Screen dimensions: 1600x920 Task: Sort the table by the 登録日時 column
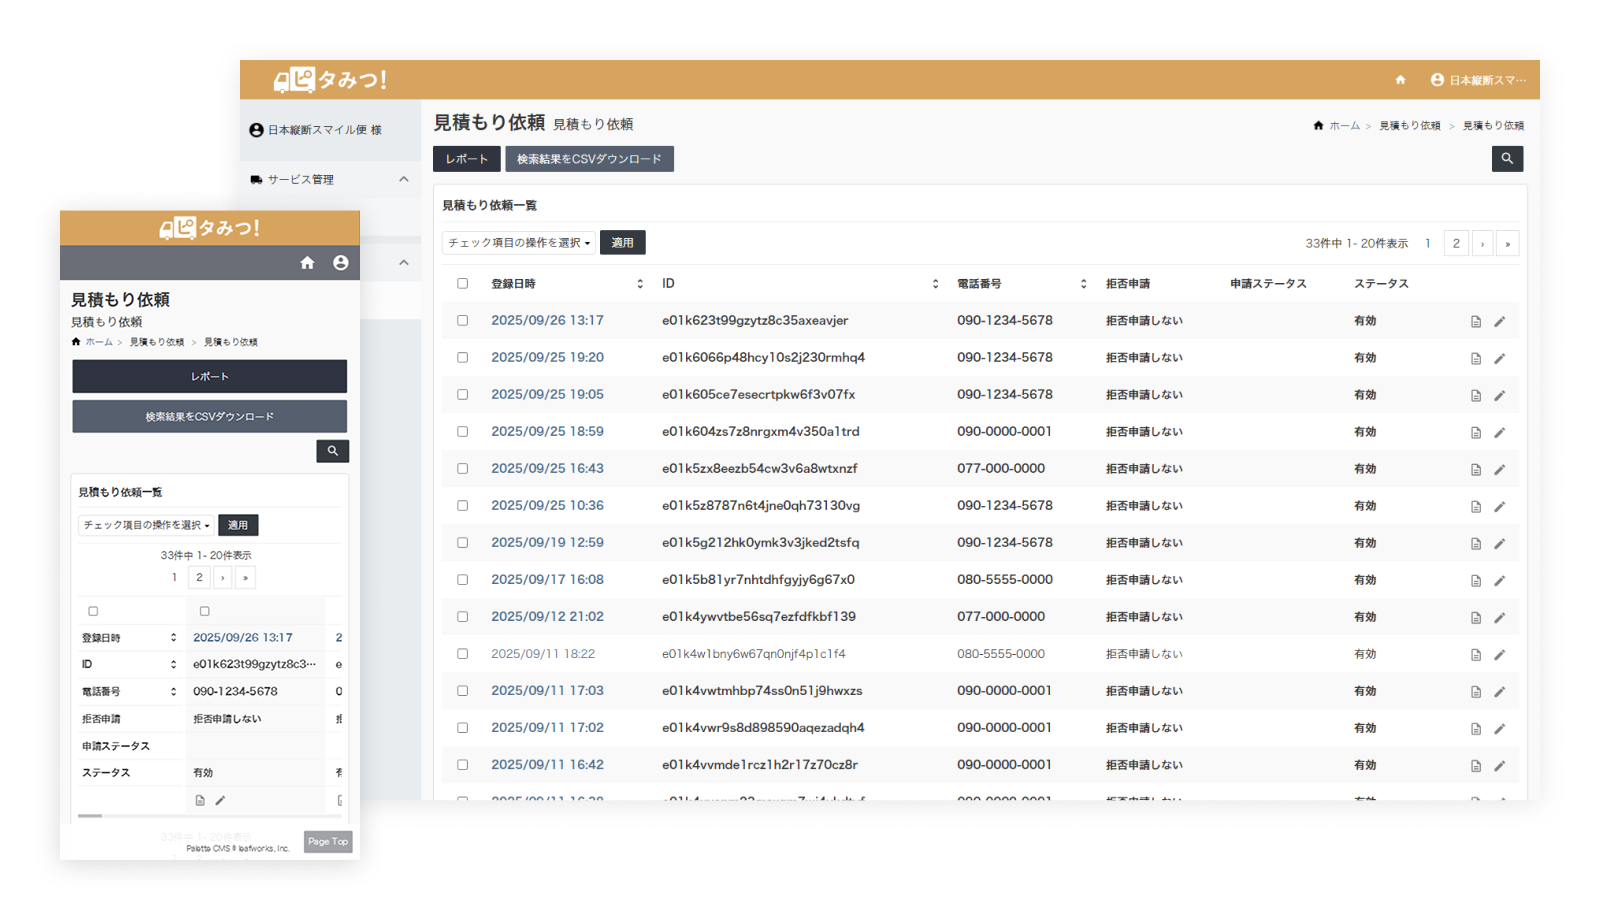click(640, 284)
